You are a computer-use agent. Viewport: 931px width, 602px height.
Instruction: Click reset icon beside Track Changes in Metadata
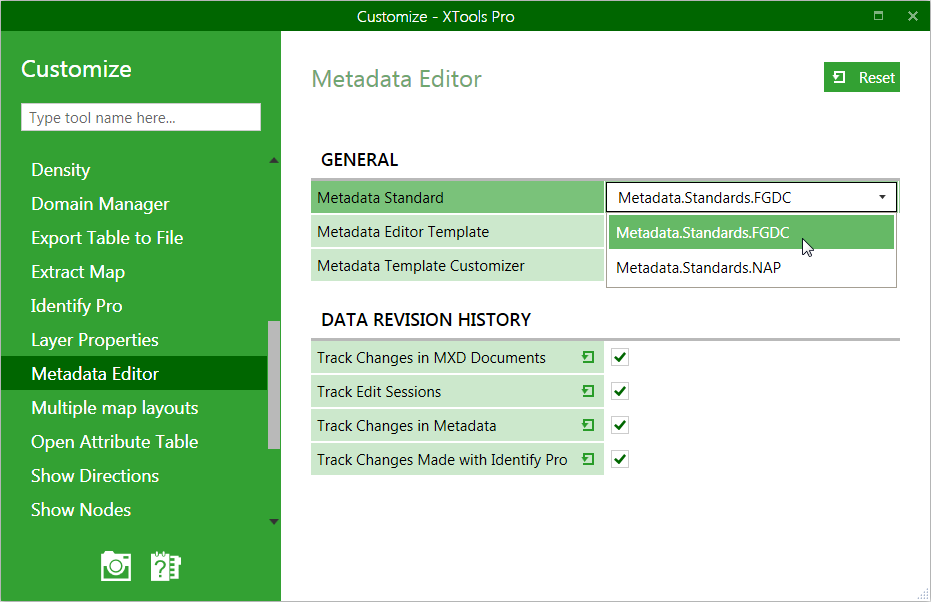(x=588, y=425)
